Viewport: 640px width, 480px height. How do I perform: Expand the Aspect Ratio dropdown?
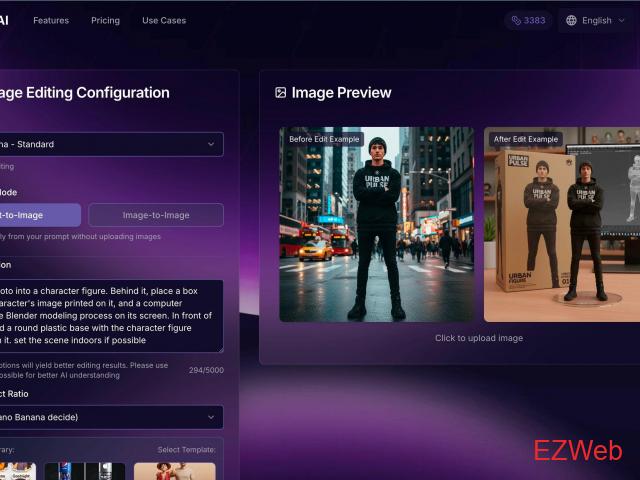108,417
